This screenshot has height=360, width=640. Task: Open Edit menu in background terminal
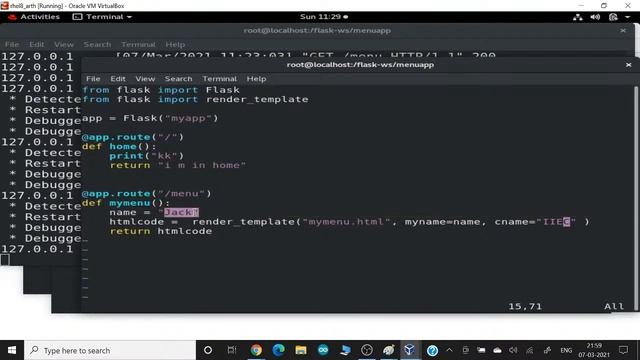point(36,44)
